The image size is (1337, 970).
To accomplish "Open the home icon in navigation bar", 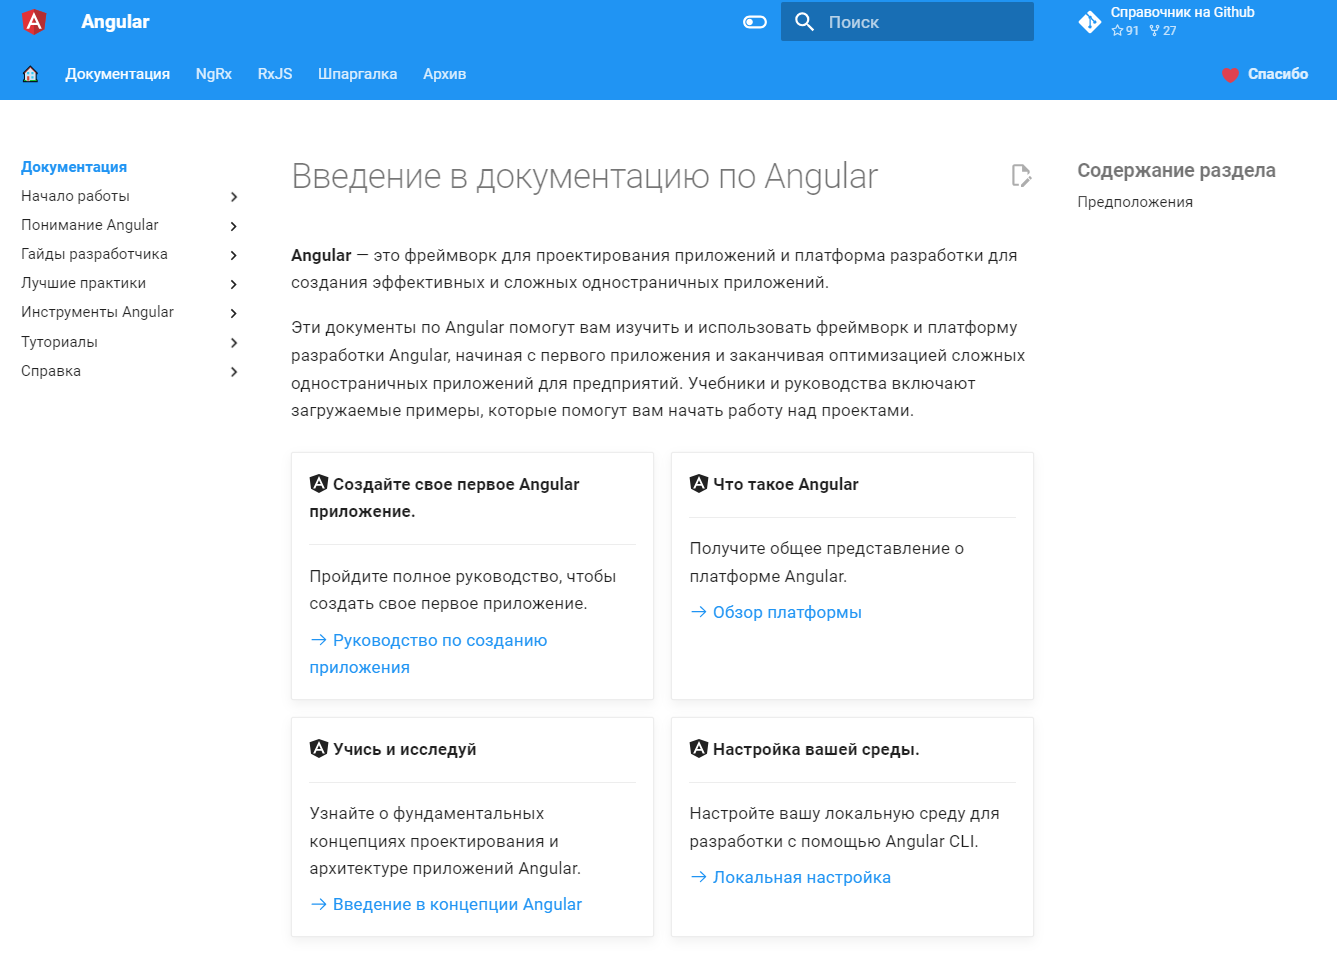I will click(x=31, y=74).
